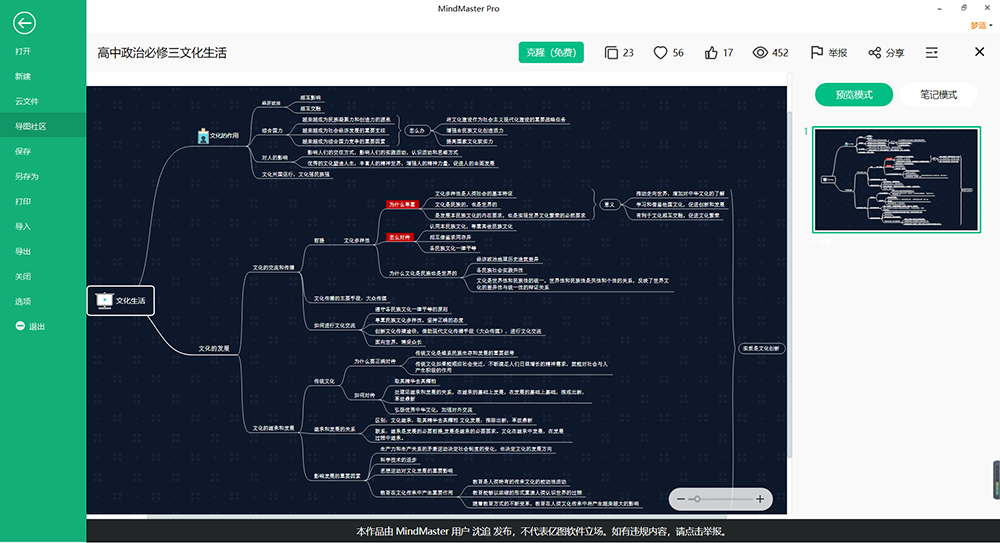
Task: Open 导出 from the sidebar
Action: pyautogui.click(x=23, y=251)
